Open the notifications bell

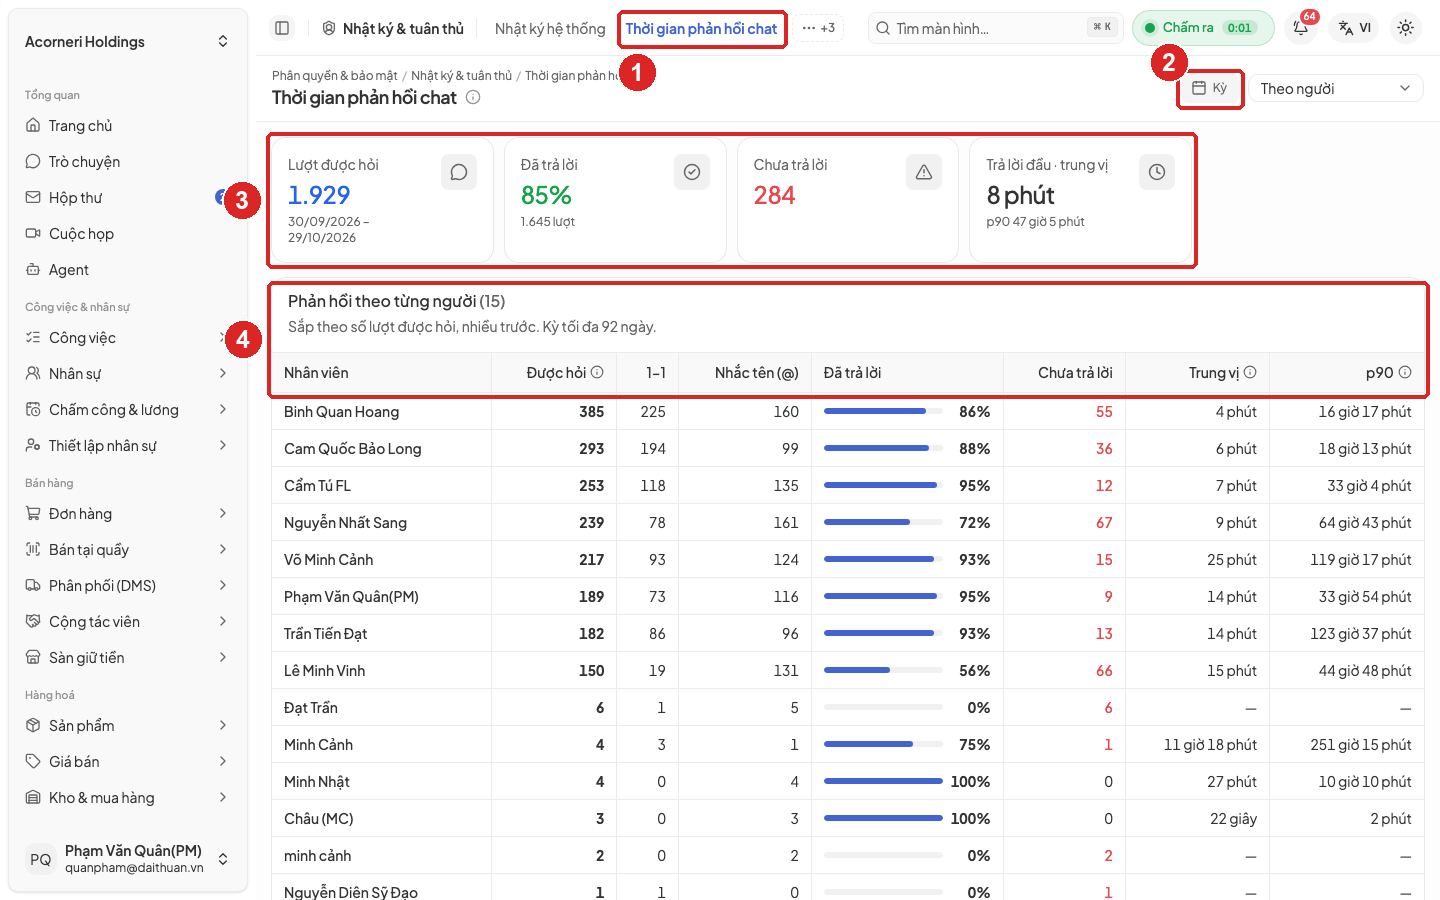[1301, 28]
